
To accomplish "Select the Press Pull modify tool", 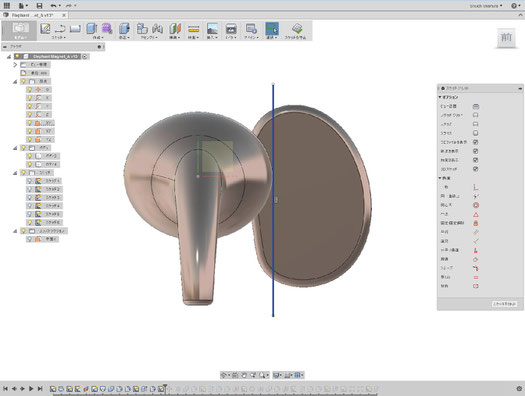I will pos(124,28).
